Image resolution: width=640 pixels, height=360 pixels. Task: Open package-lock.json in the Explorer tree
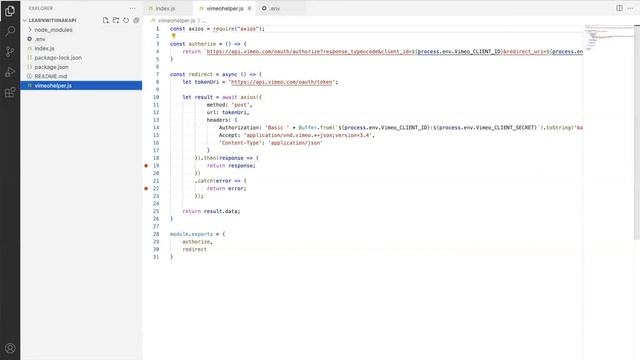82,58
